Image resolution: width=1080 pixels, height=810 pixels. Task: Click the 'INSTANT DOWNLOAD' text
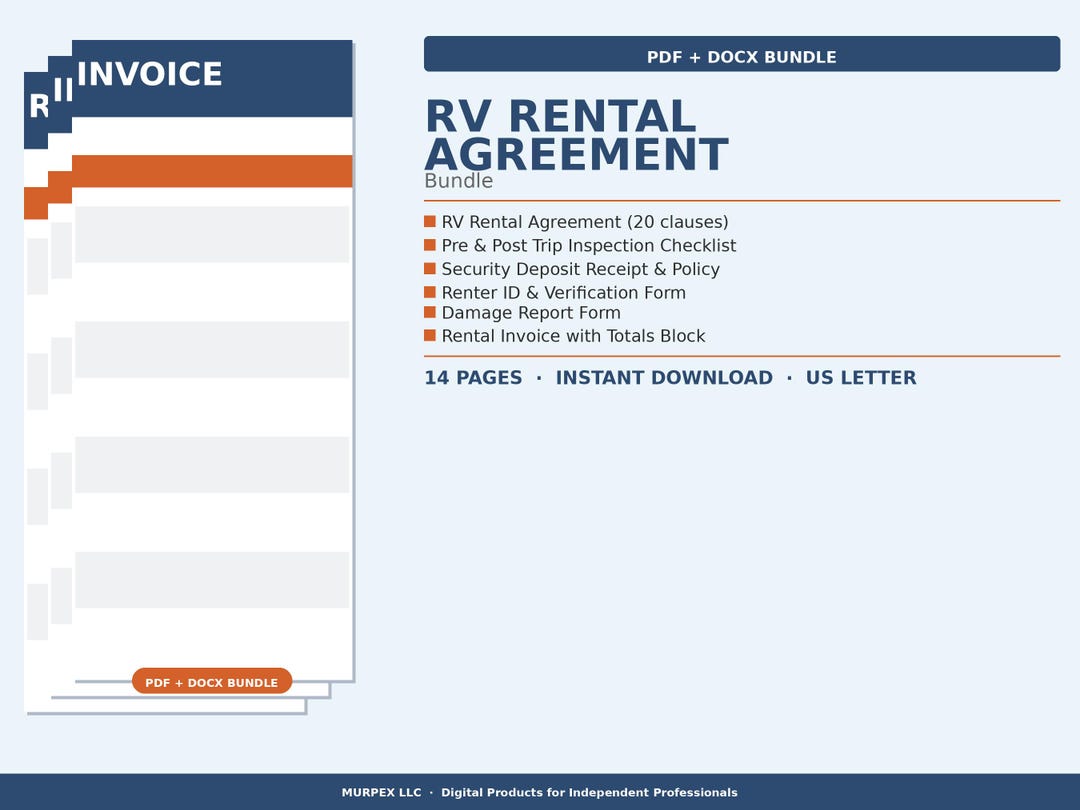click(664, 377)
